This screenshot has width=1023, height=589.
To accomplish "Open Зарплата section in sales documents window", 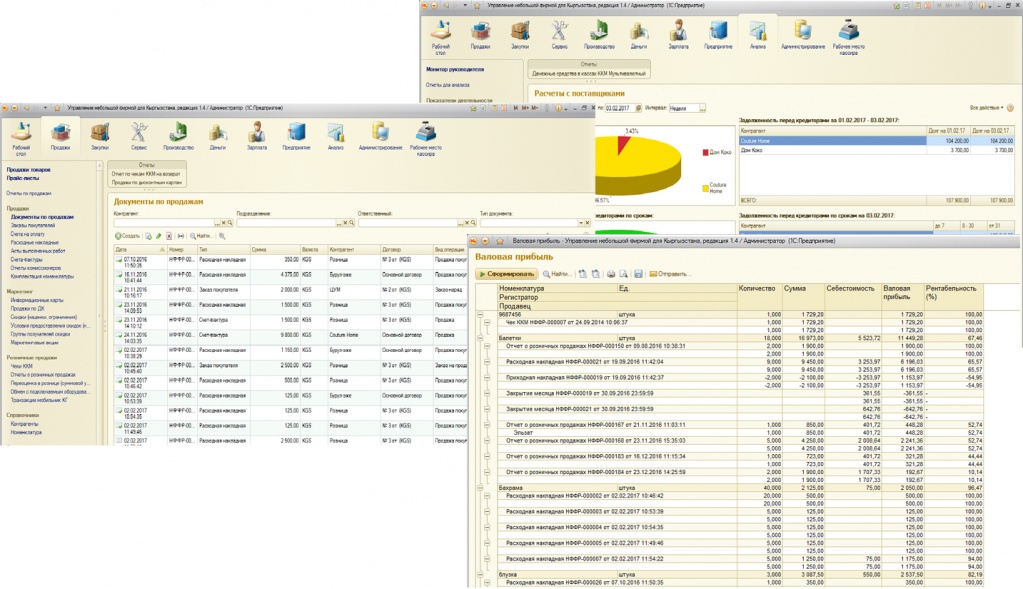I will [x=256, y=136].
